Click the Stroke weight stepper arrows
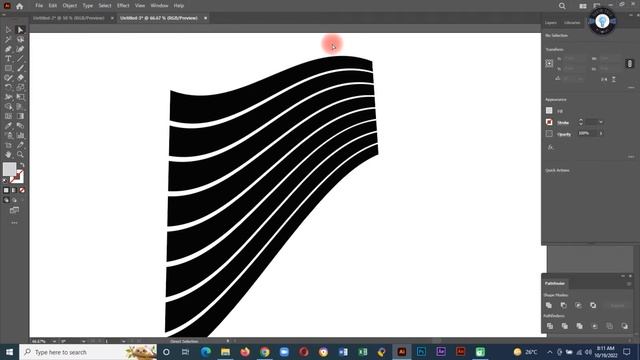This screenshot has height=360, width=640. pos(580,122)
